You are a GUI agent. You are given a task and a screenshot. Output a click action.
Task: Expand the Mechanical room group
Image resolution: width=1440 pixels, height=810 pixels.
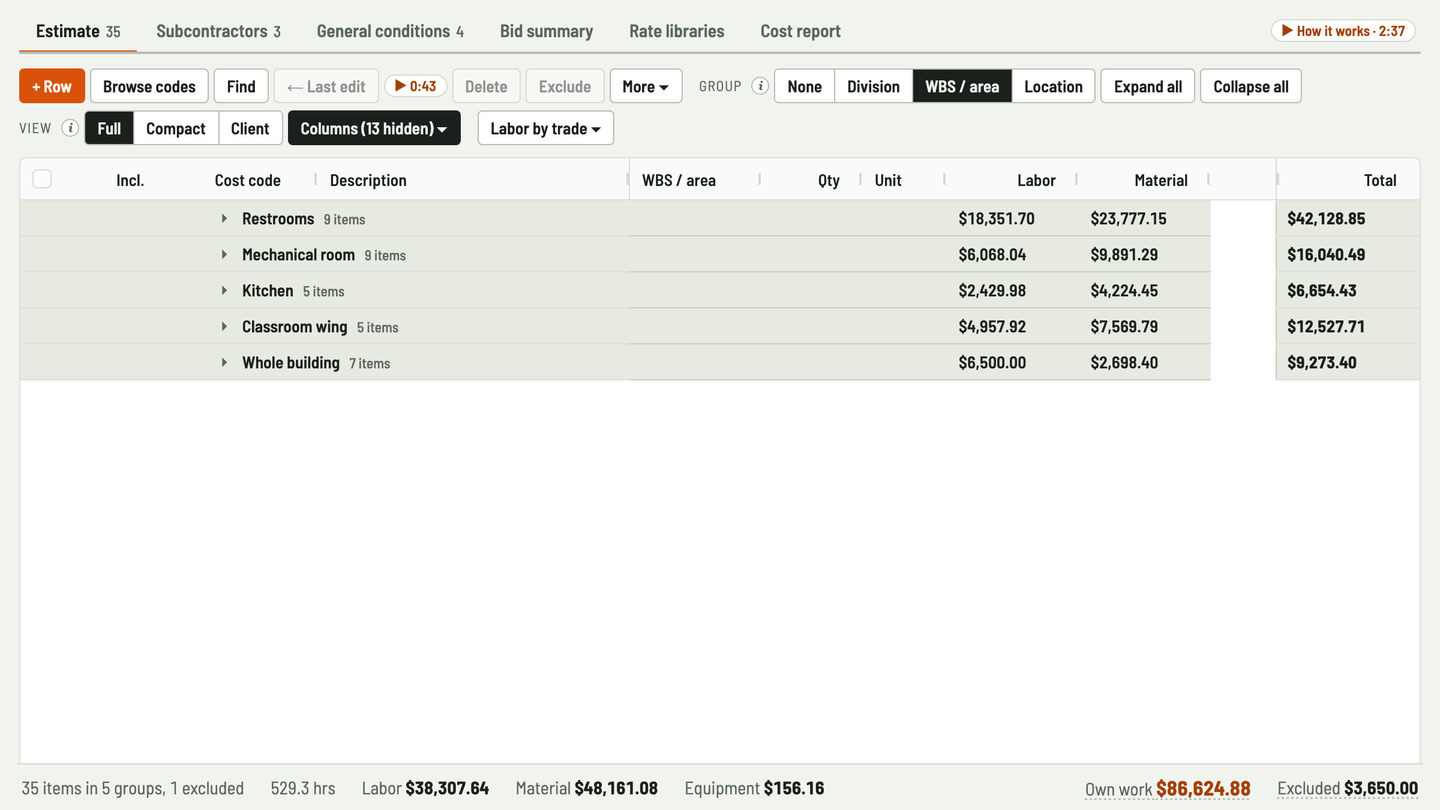224,254
